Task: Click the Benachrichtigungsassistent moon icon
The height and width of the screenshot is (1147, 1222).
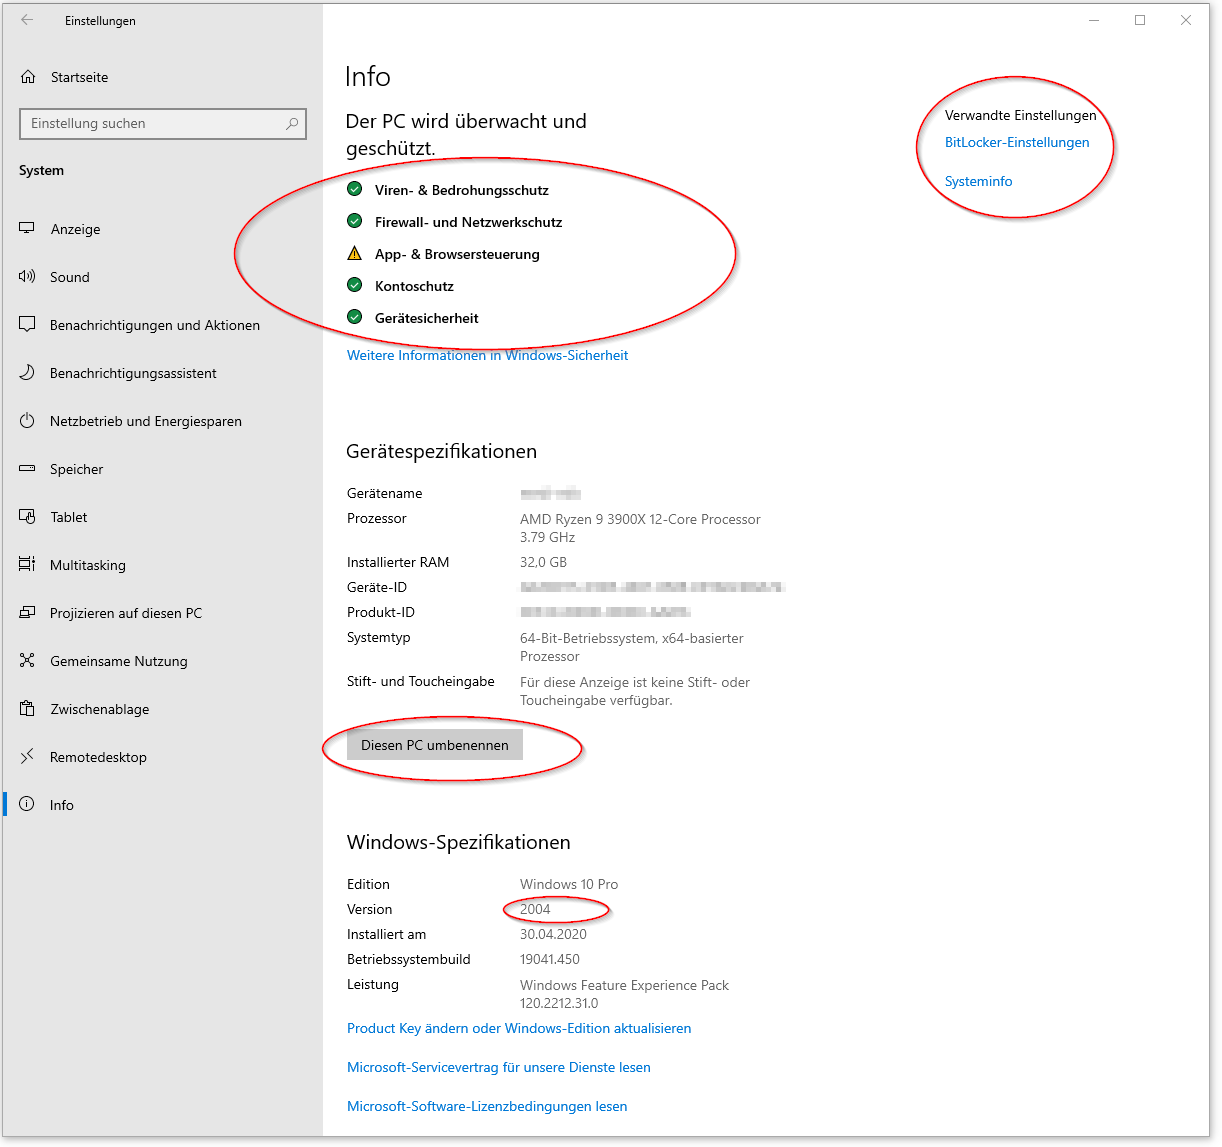Action: pyautogui.click(x=27, y=373)
